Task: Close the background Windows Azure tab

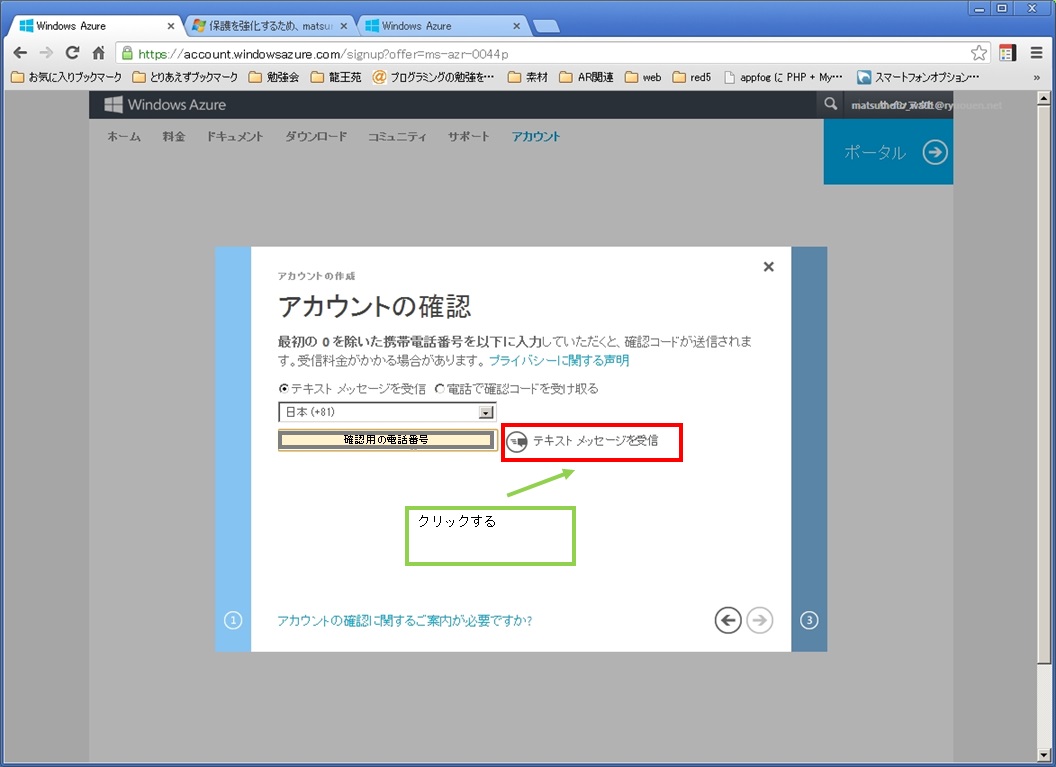Action: click(517, 26)
